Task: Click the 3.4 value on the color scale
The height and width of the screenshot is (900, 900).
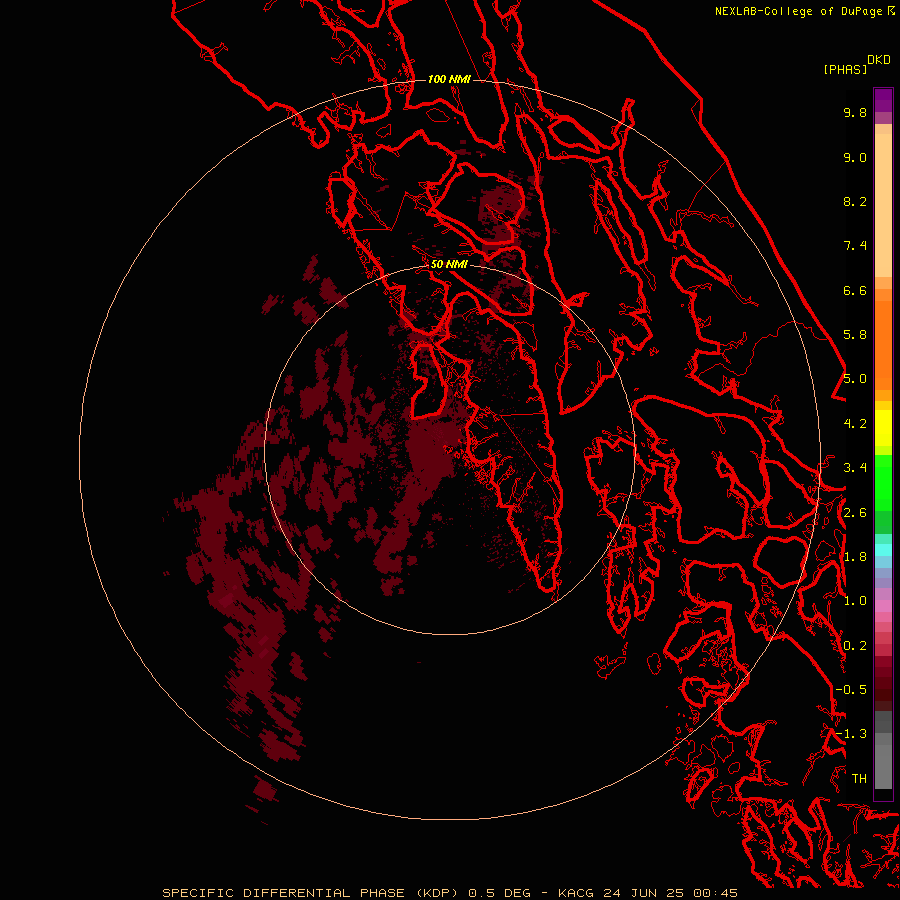Action: [855, 468]
